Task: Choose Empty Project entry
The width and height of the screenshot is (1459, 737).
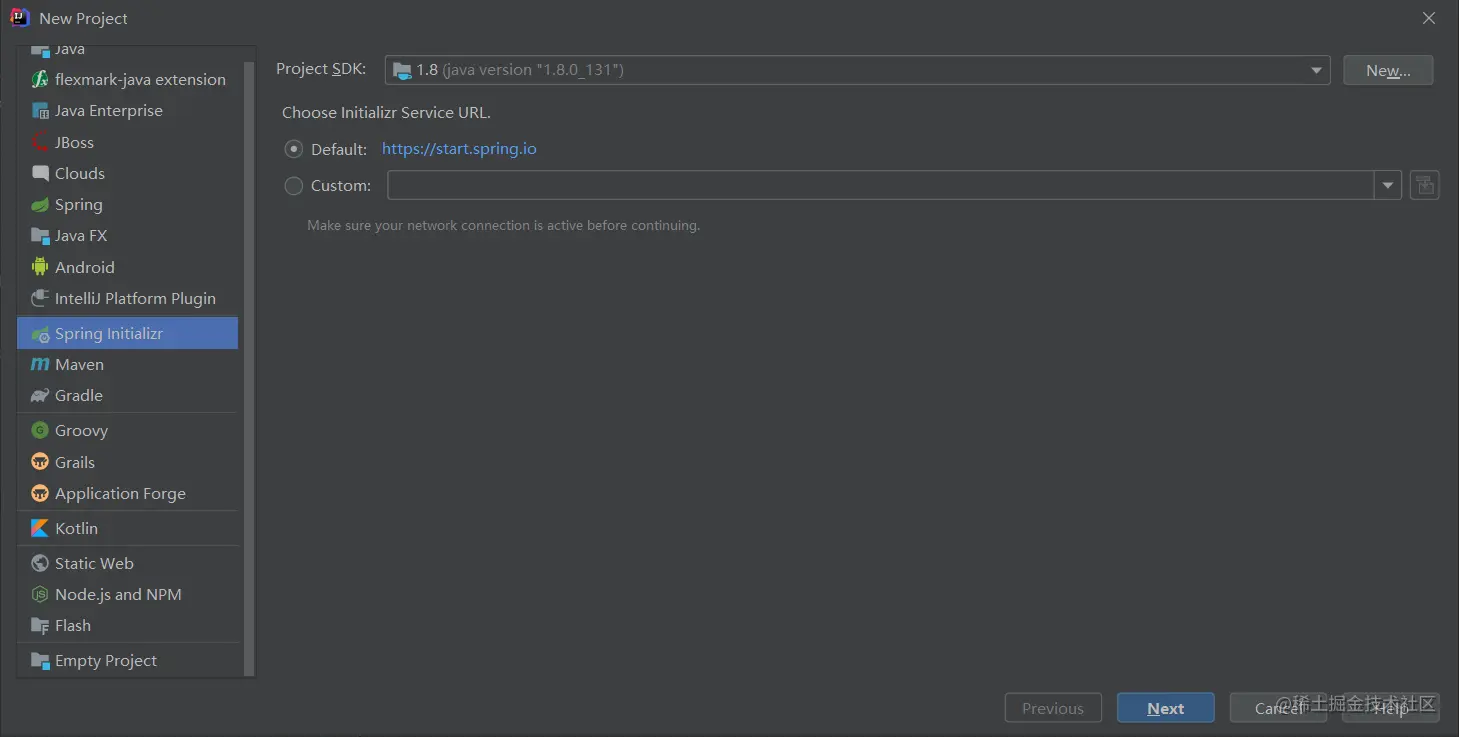Action: [127, 660]
